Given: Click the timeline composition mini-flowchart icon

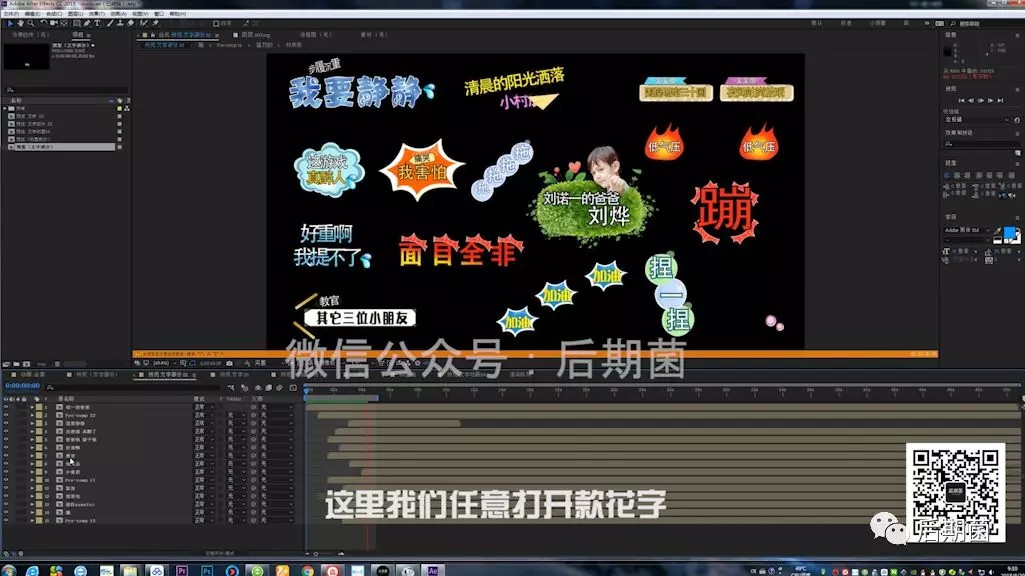Looking at the screenshot, I should coord(231,388).
